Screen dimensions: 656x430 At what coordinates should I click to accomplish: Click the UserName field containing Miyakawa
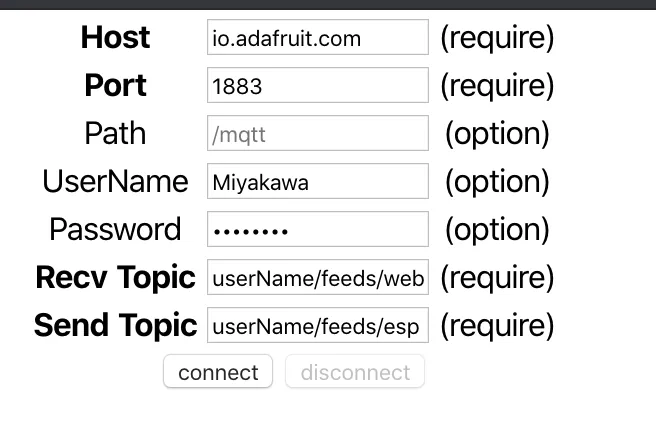(x=317, y=182)
